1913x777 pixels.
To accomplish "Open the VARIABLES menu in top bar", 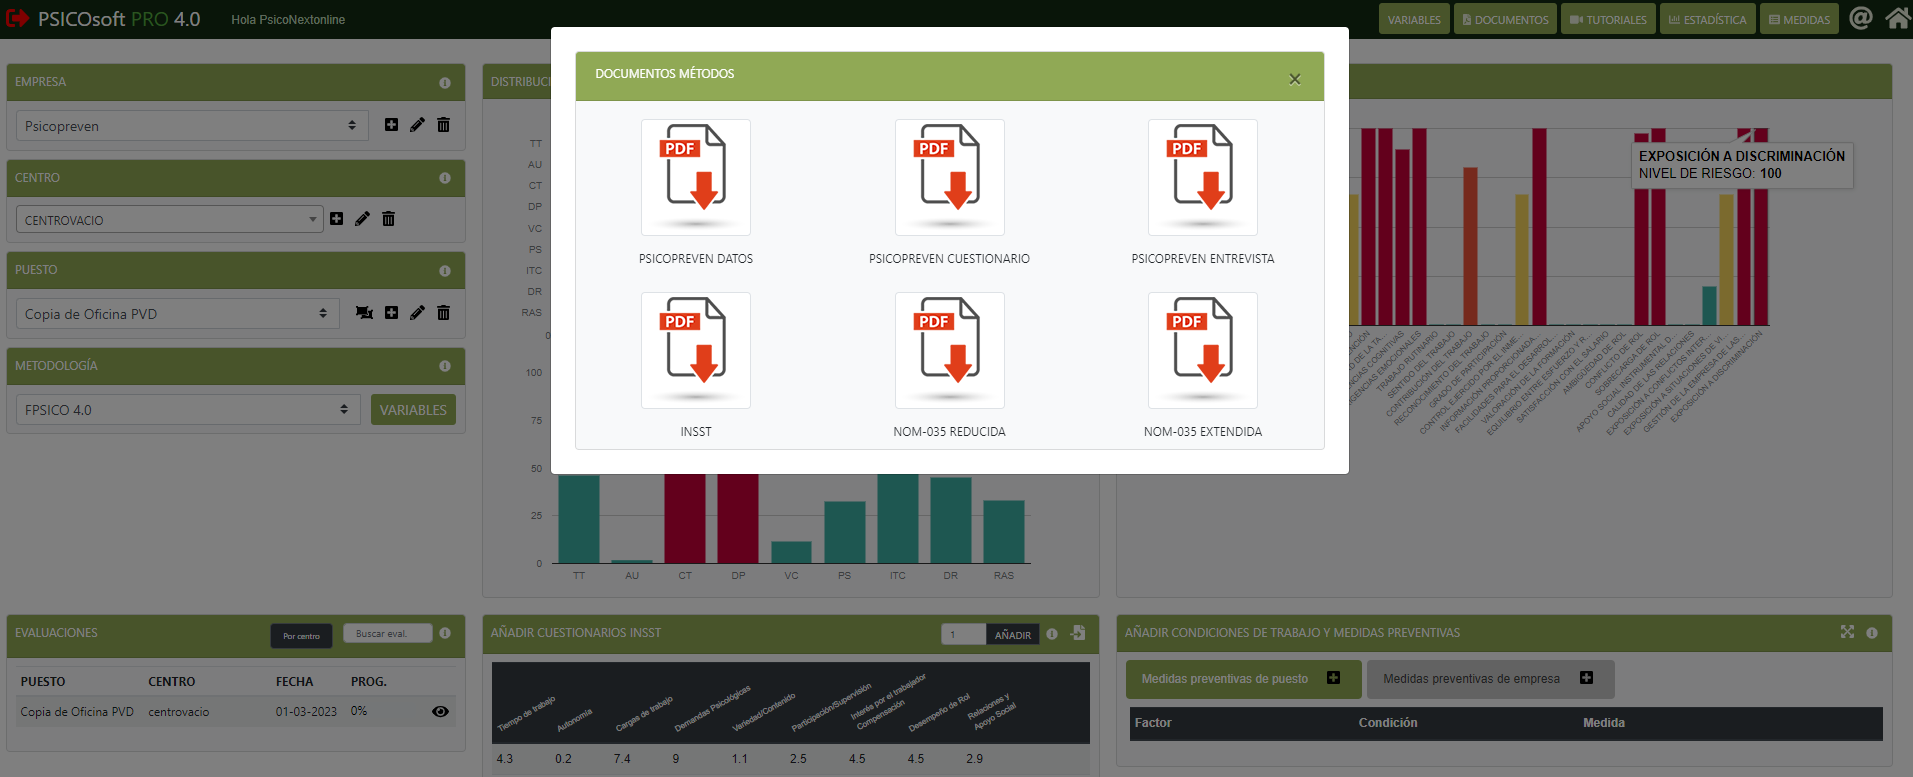I will point(1414,19).
